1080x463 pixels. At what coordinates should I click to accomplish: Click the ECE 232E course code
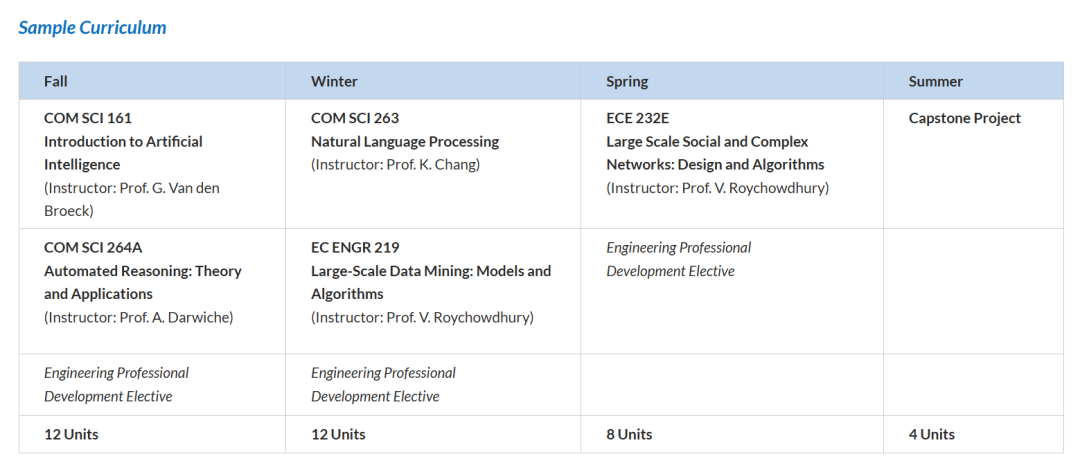[x=637, y=118]
